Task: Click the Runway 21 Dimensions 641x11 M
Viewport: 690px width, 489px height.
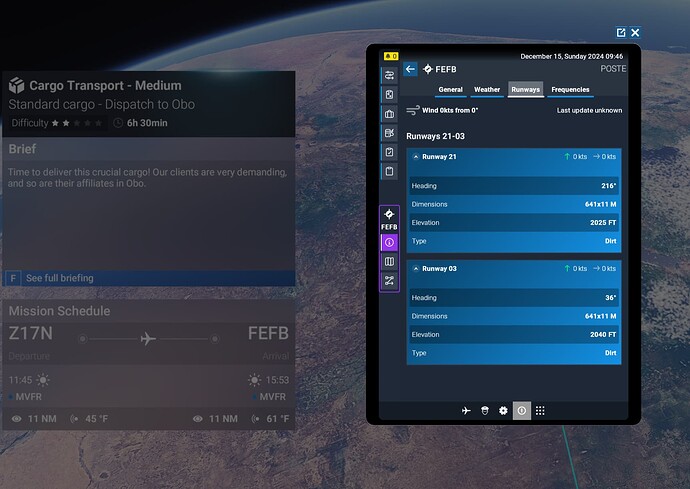Action: coord(514,204)
